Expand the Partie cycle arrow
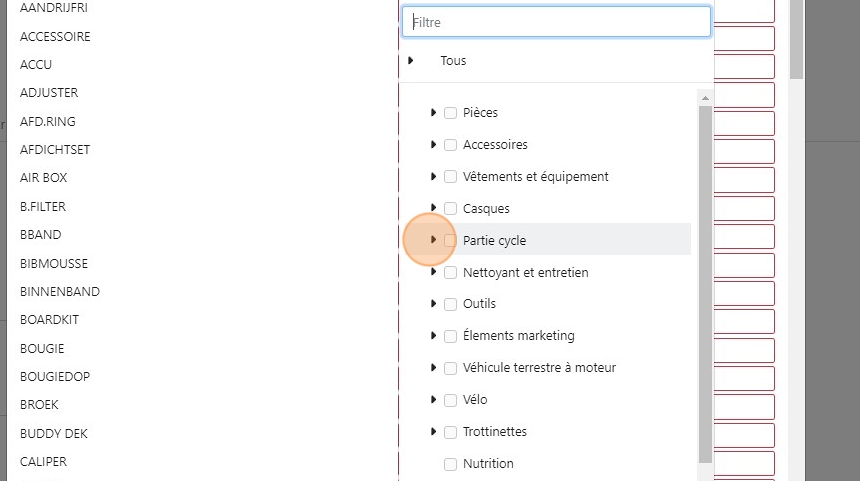860x481 pixels. coord(433,240)
